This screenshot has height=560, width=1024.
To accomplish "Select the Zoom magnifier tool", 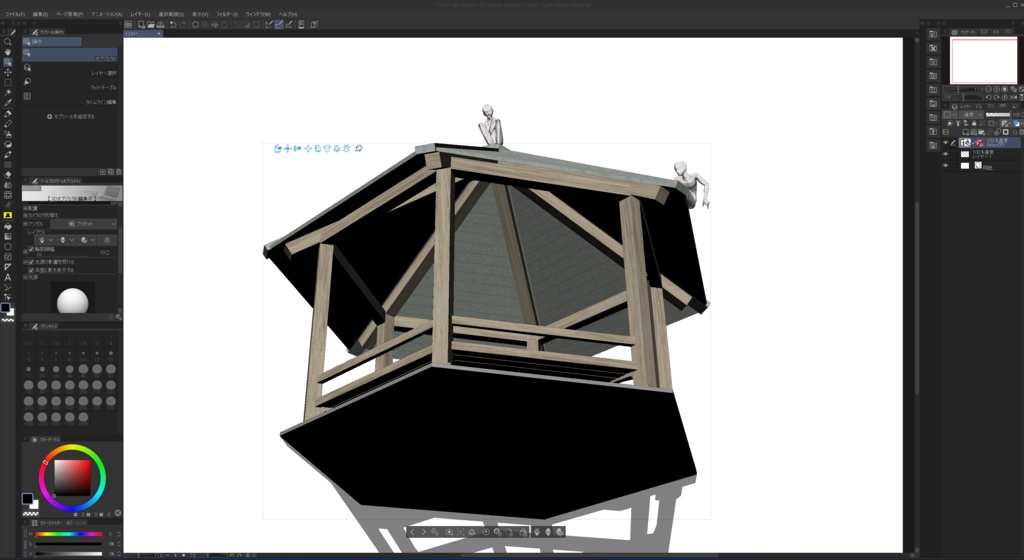I will [8, 42].
